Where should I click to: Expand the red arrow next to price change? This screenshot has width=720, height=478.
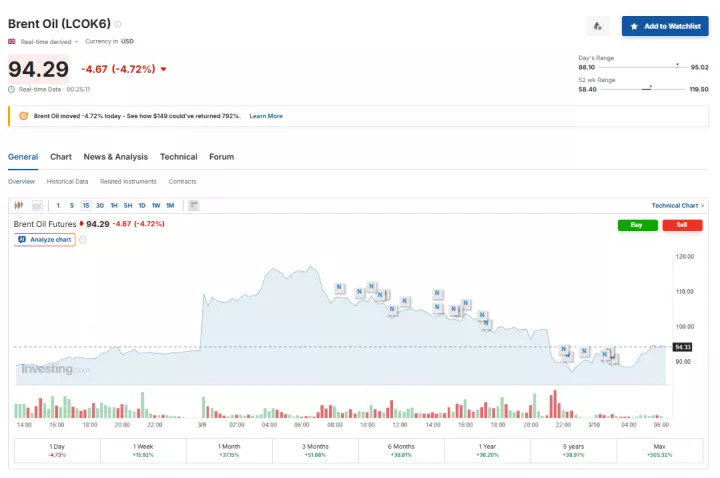coord(163,69)
